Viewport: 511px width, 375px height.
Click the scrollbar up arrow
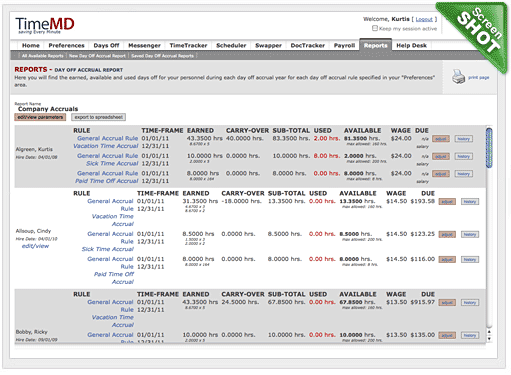489,332
